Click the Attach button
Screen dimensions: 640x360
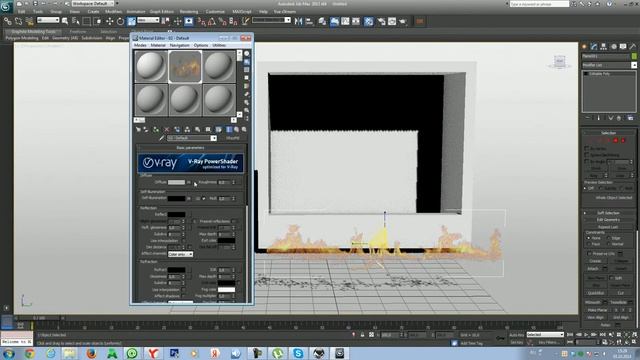[593, 269]
